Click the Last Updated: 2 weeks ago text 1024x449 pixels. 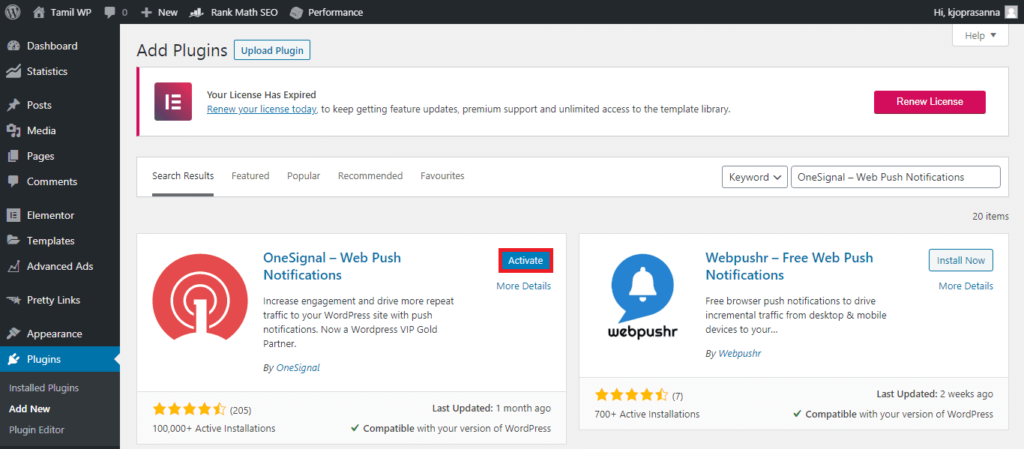935,394
